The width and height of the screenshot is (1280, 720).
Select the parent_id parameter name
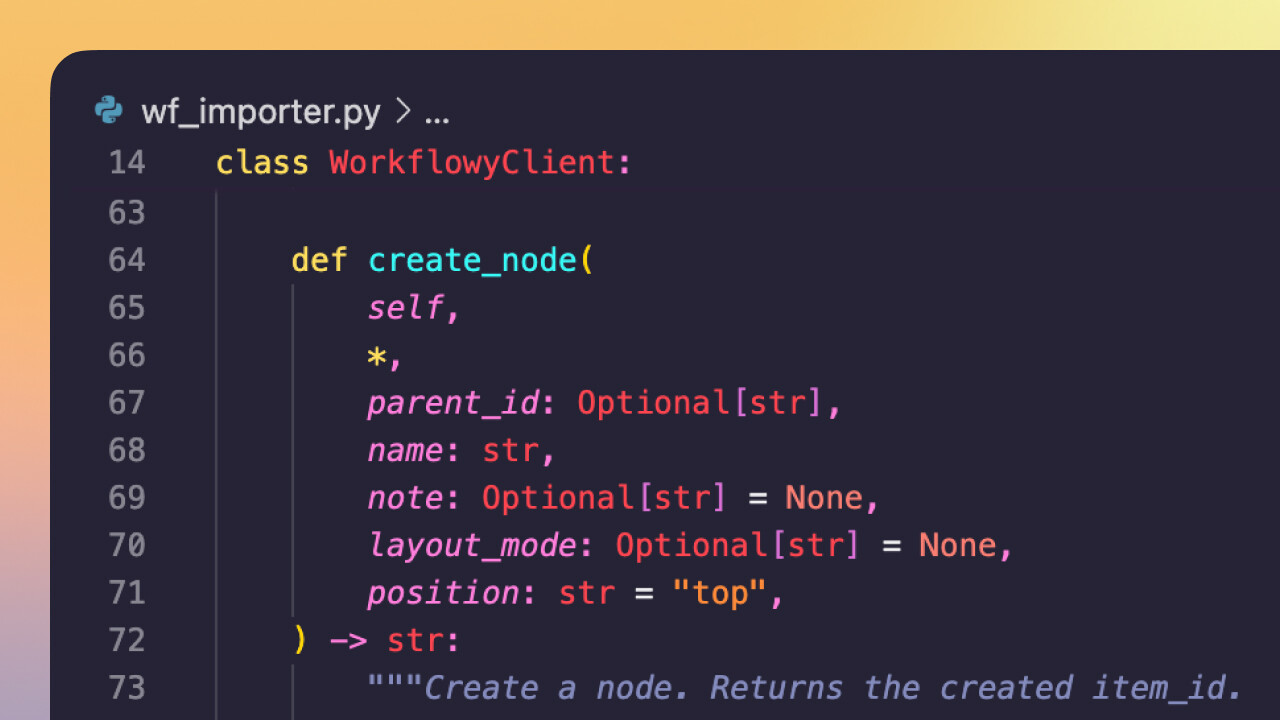(x=450, y=402)
